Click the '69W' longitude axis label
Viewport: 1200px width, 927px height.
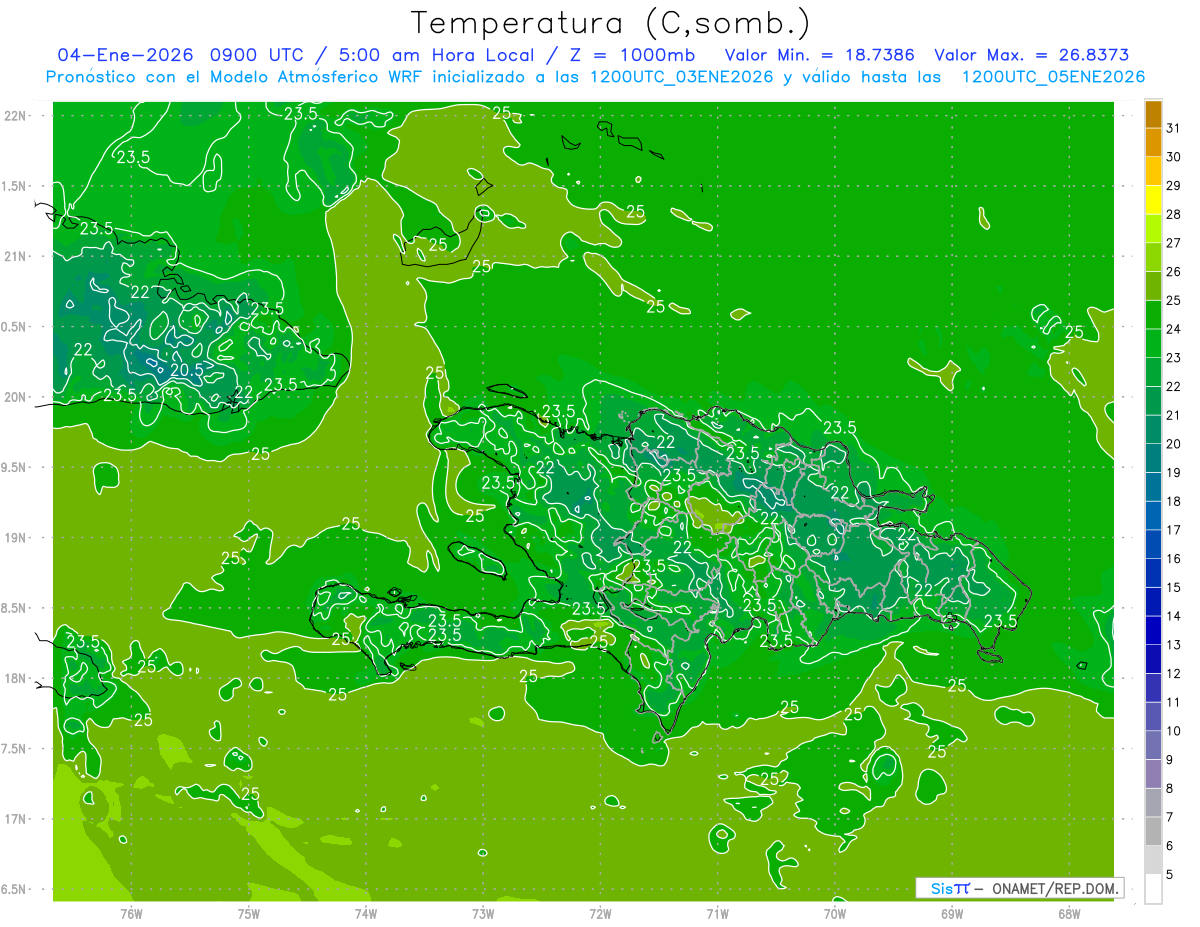click(951, 913)
